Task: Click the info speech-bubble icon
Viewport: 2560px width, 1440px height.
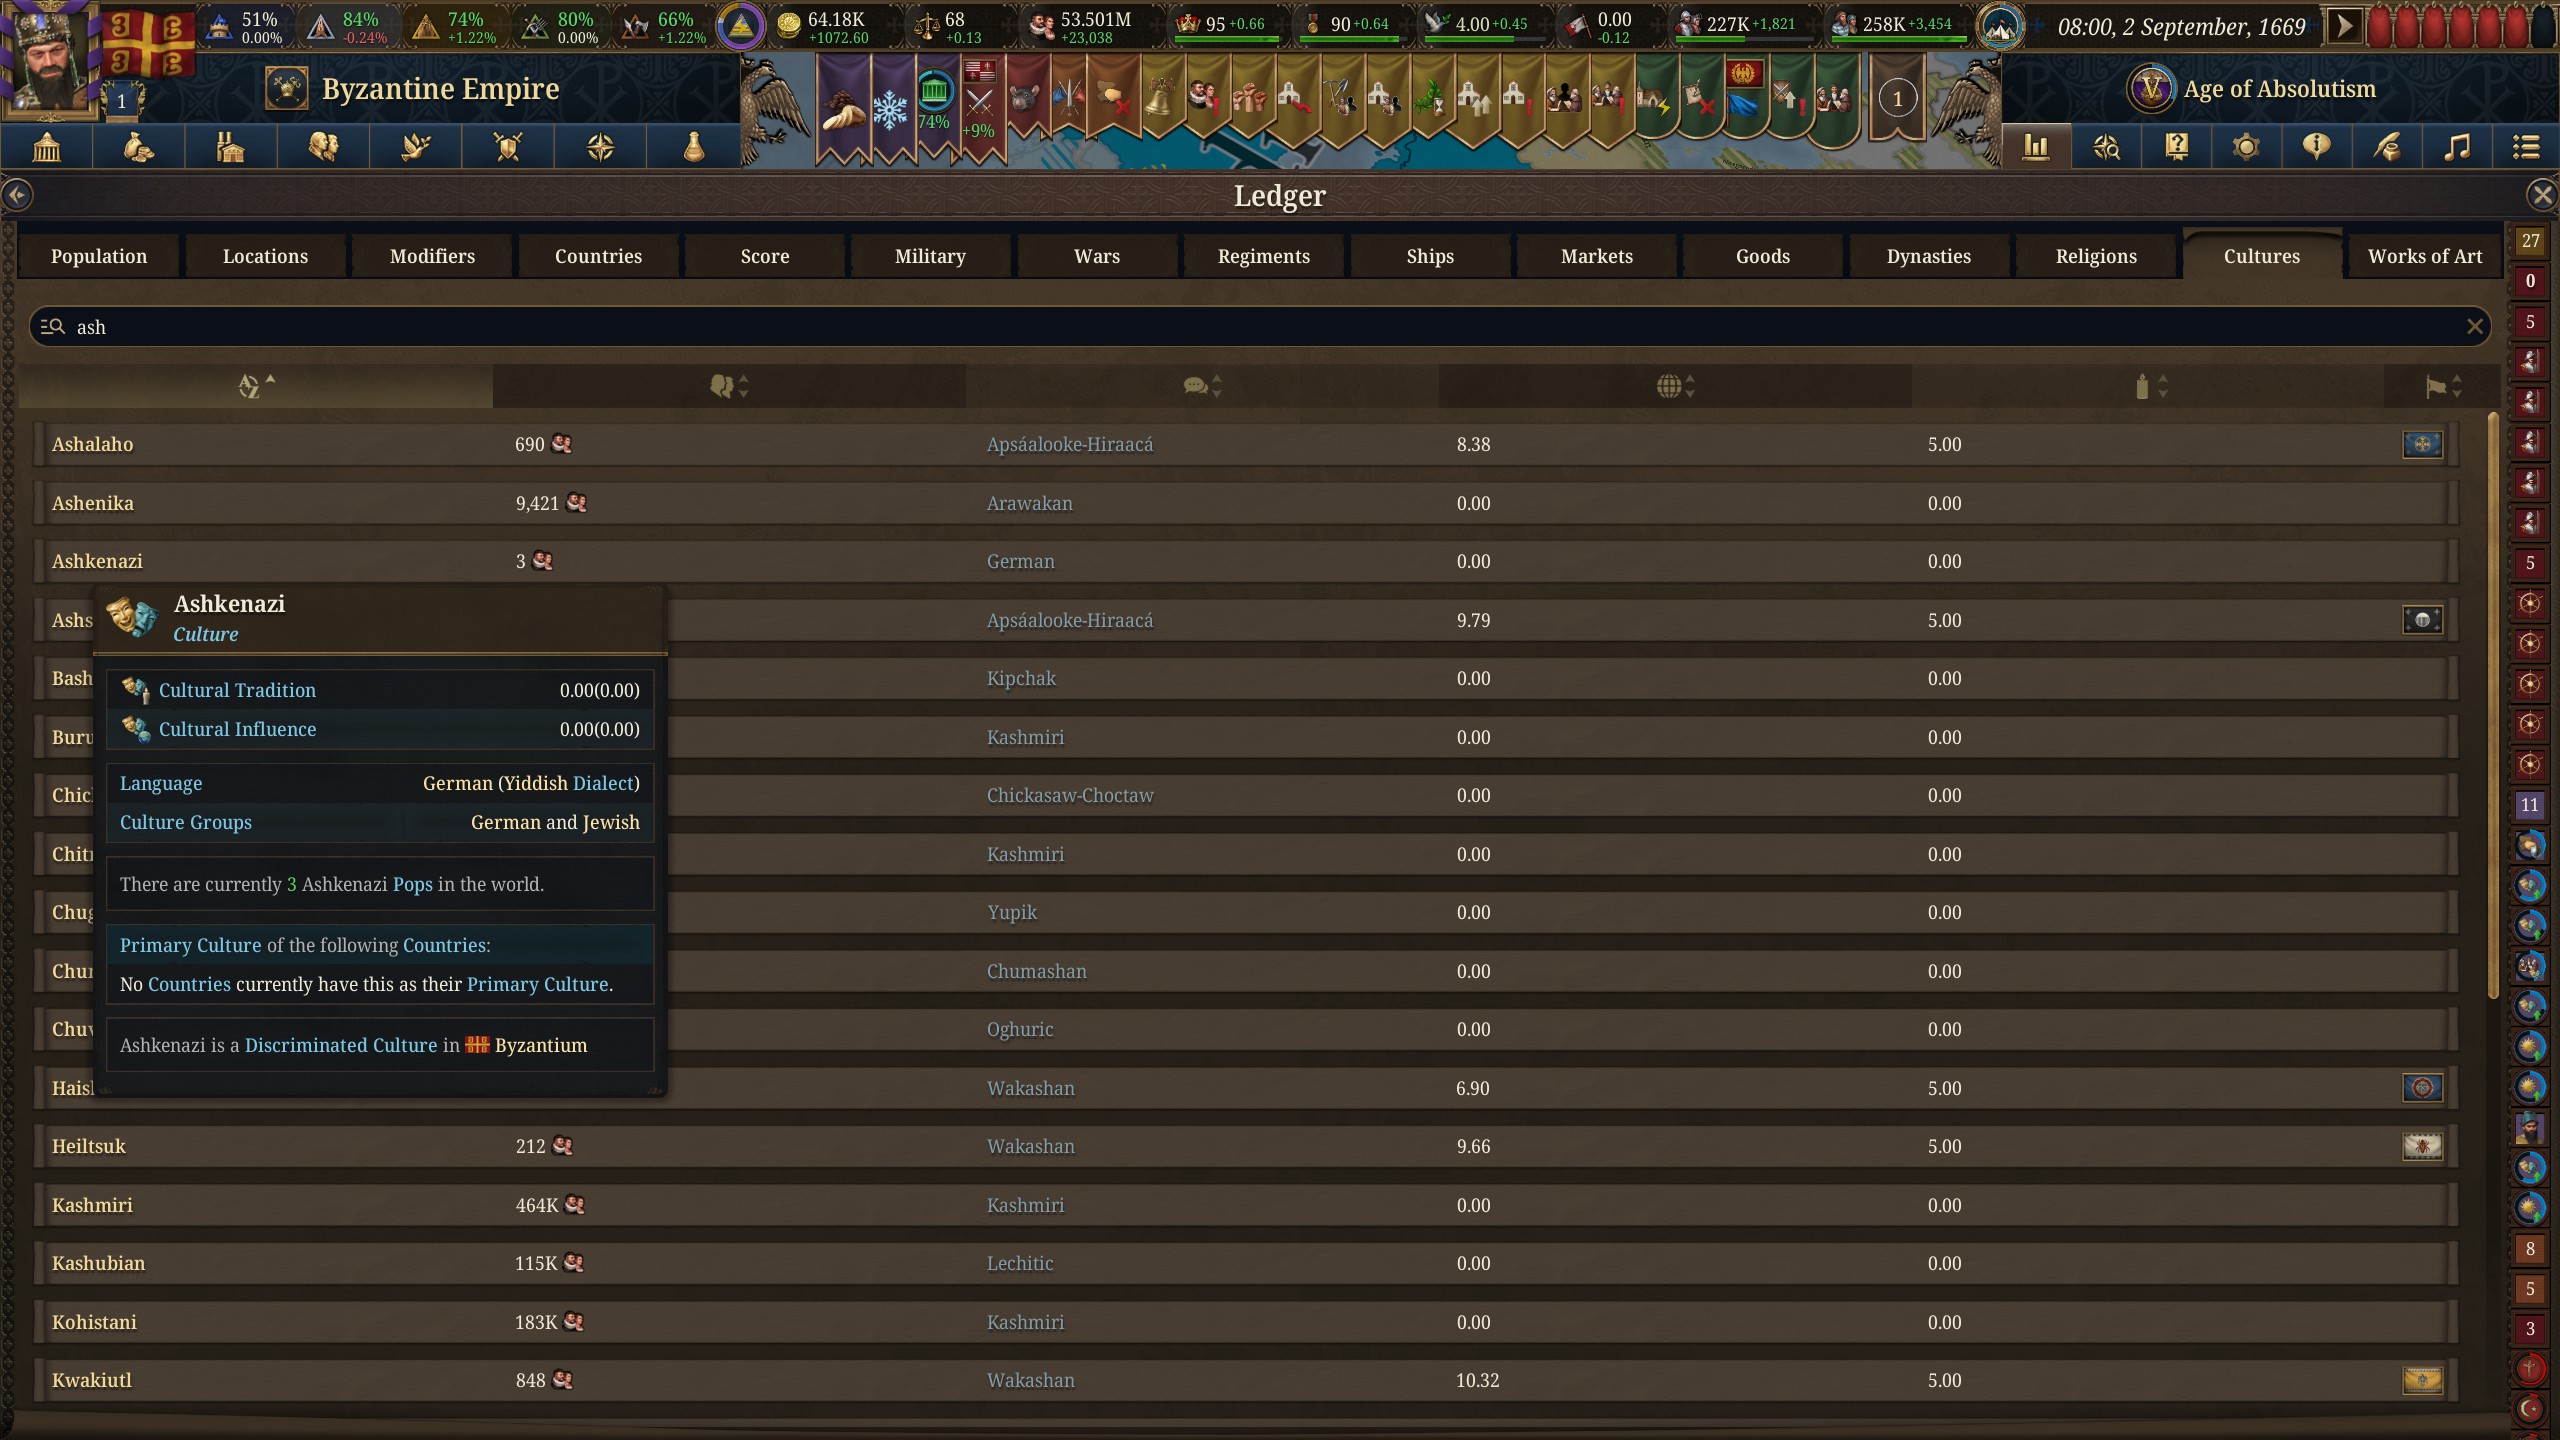Action: (x=2316, y=148)
